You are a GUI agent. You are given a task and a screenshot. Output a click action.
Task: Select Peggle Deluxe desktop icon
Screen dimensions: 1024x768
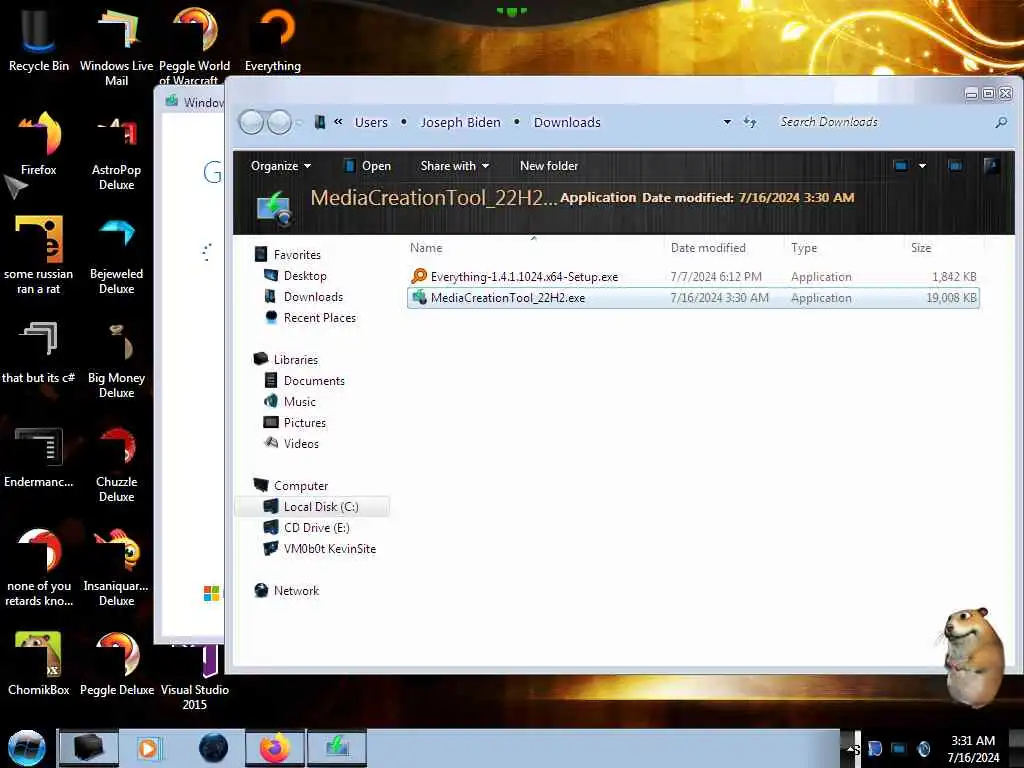point(116,663)
